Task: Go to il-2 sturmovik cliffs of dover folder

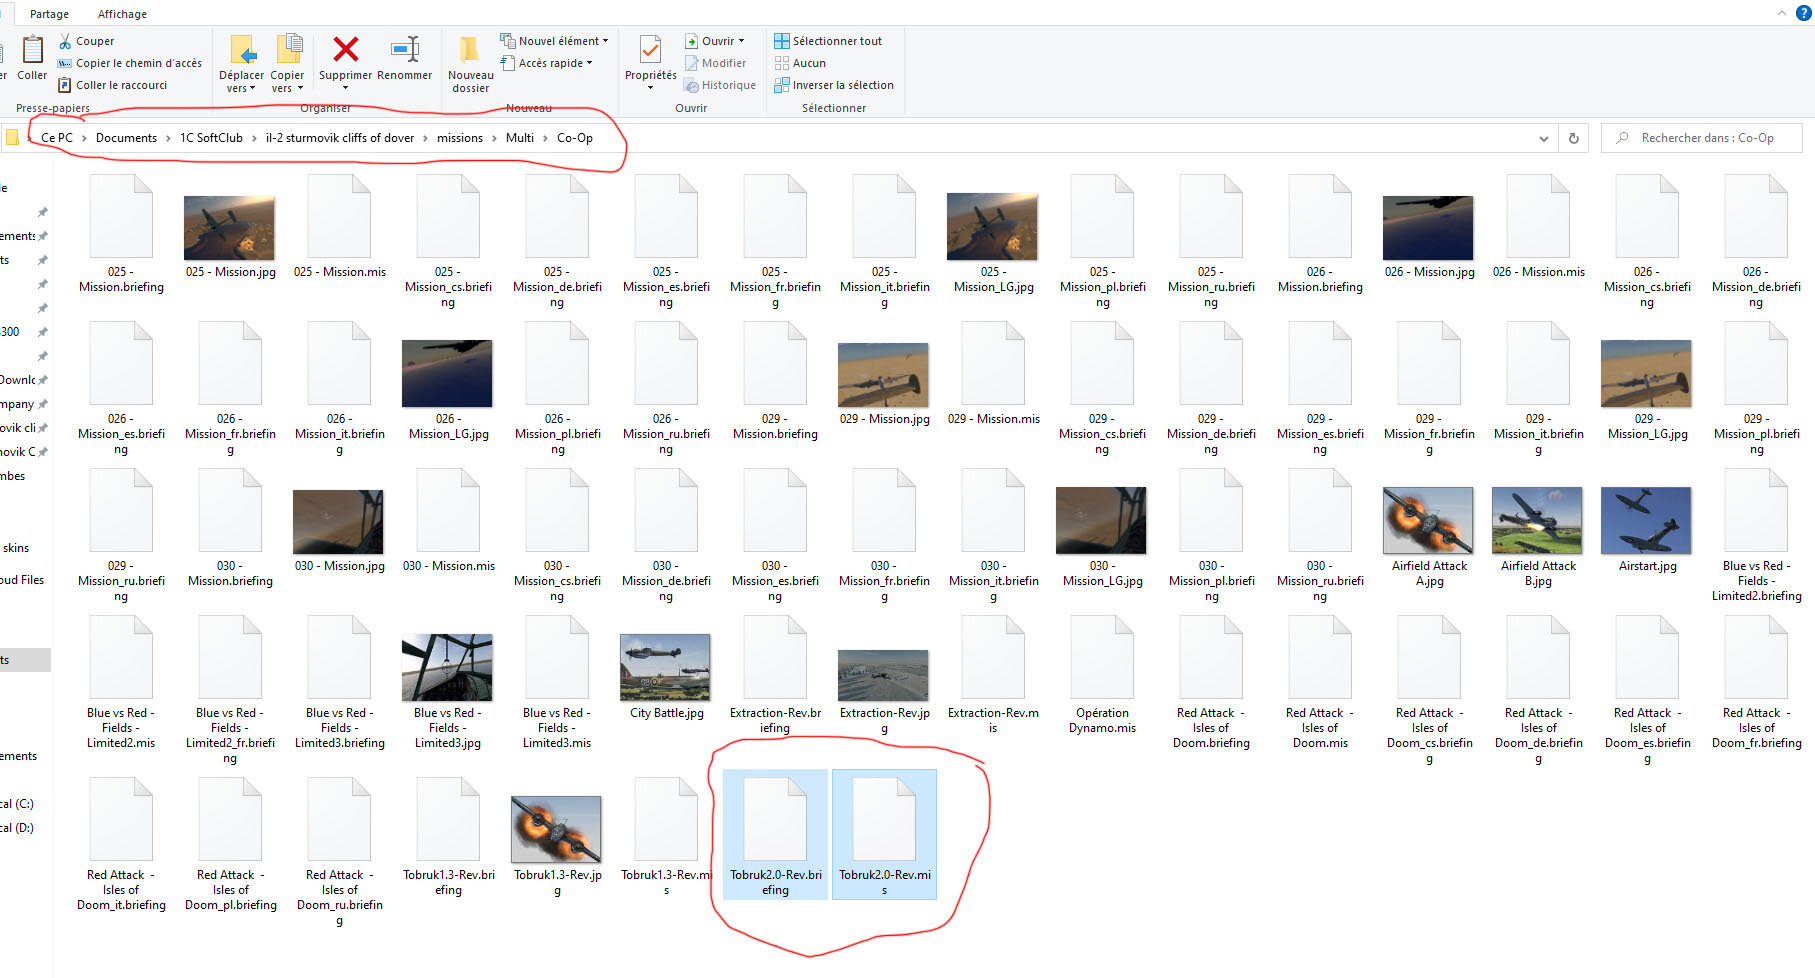Action: [x=340, y=138]
